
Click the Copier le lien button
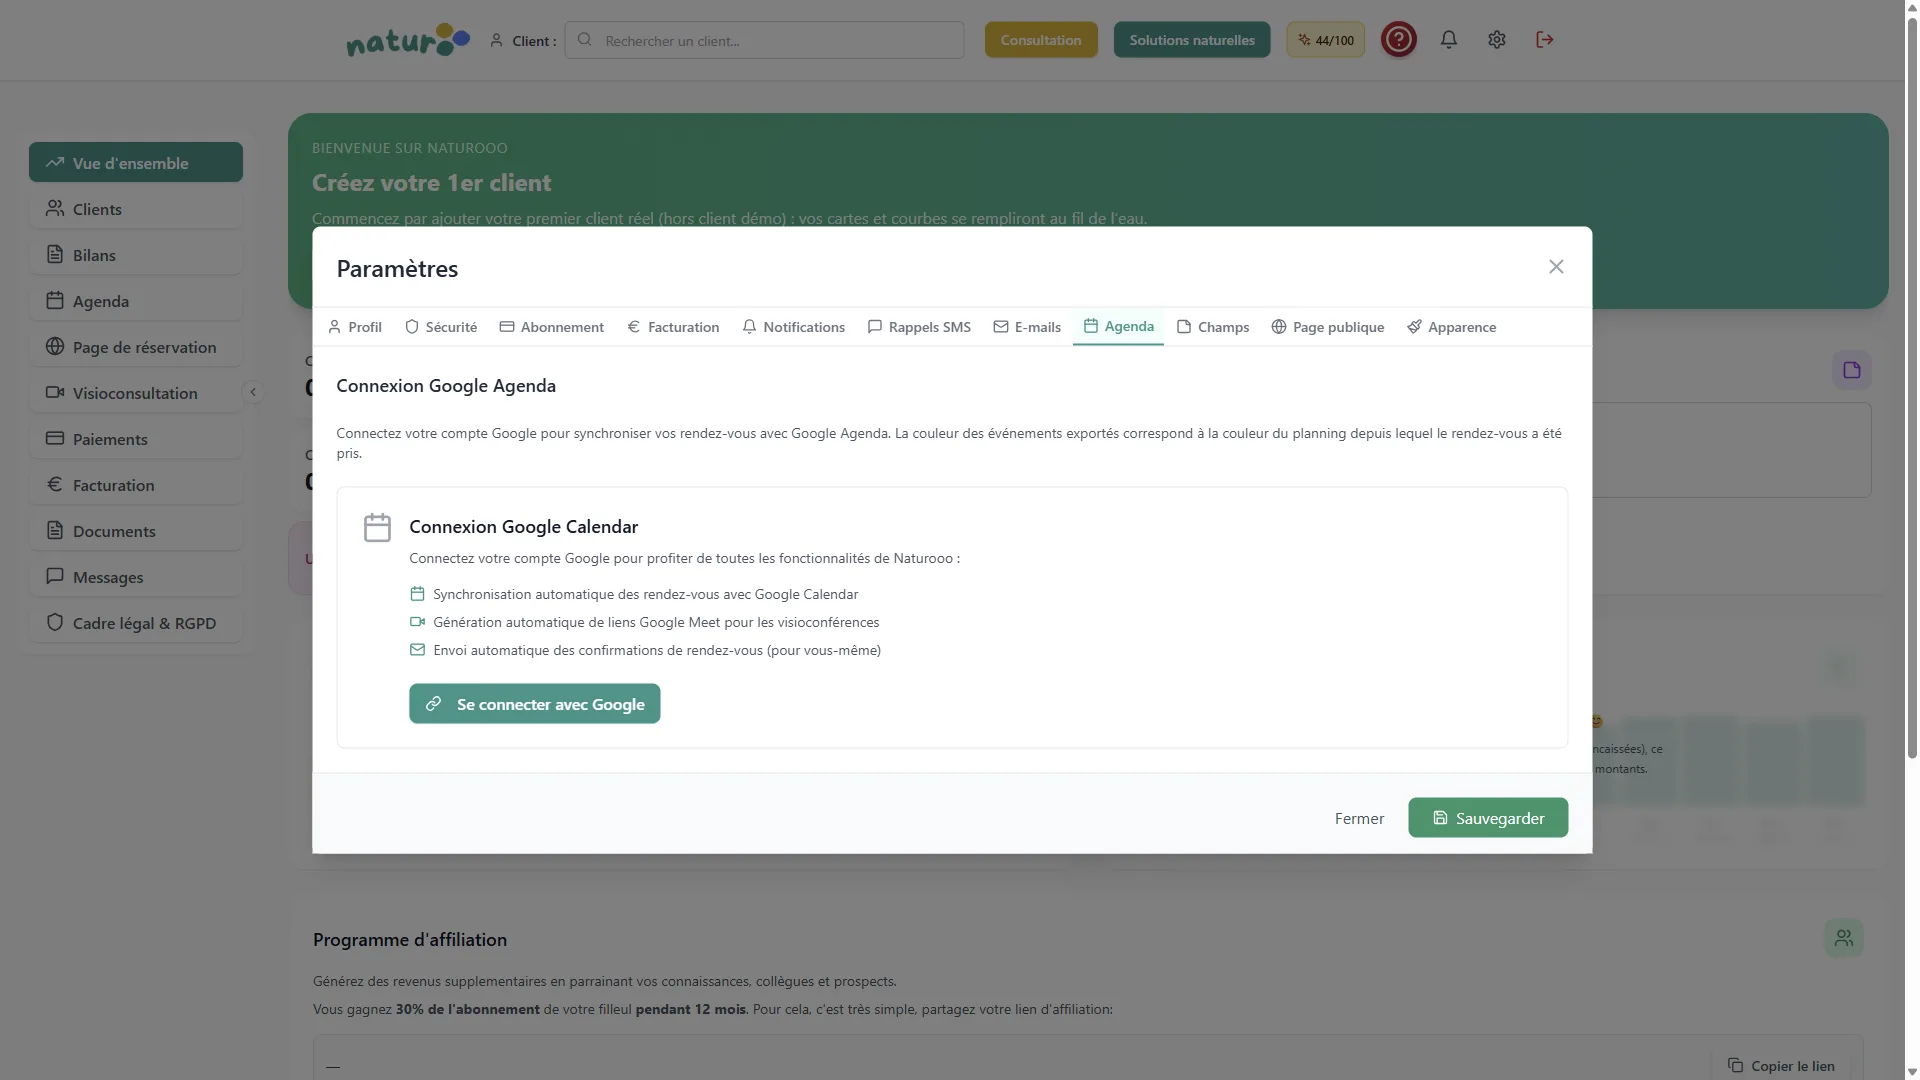[1781, 1066]
